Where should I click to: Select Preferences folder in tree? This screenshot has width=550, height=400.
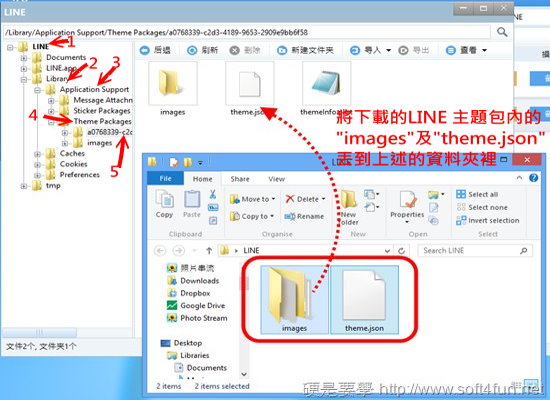(80, 175)
